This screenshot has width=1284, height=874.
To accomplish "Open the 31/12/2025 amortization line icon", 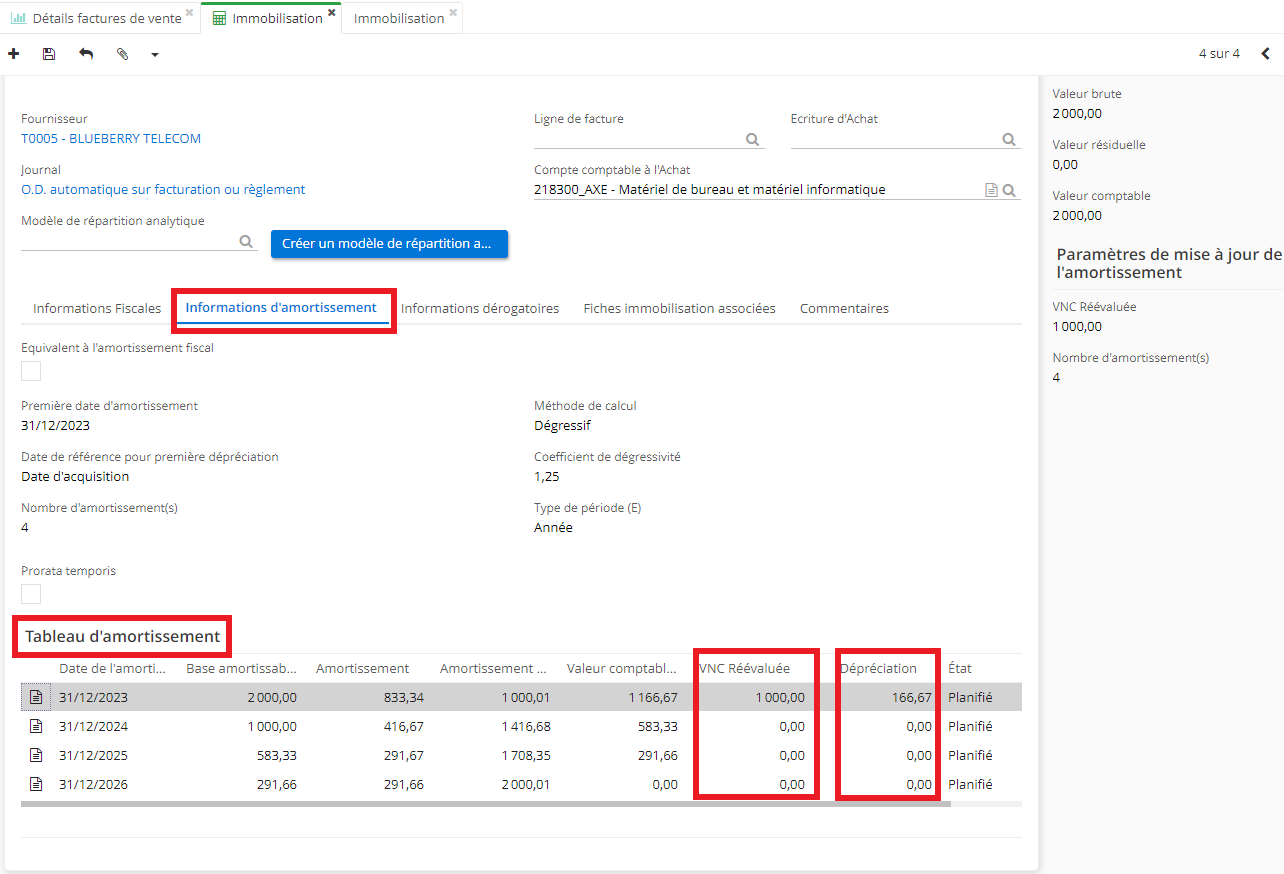I will click(36, 756).
